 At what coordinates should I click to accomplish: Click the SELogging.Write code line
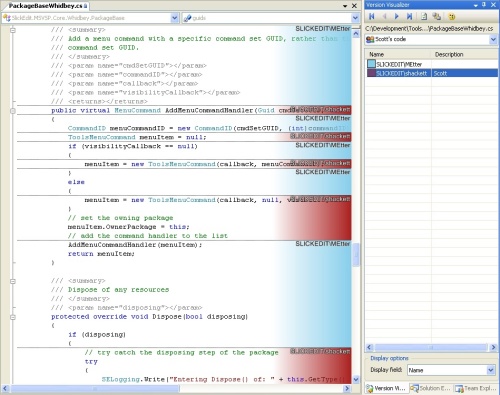pyautogui.click(x=223, y=379)
